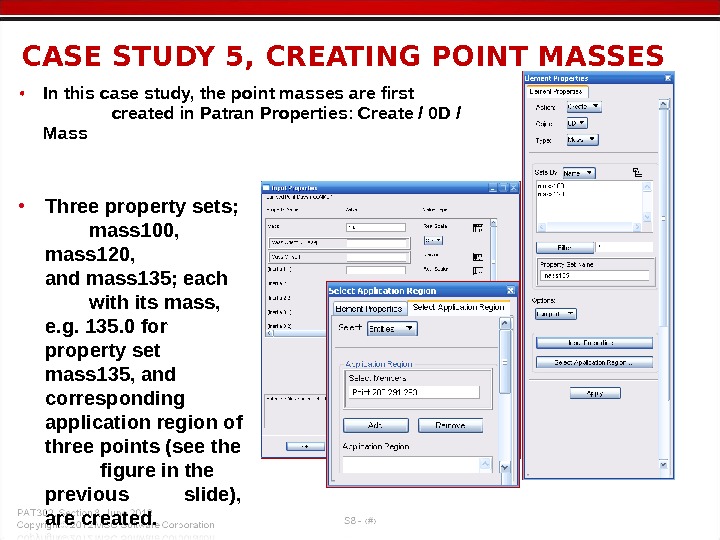Close the Element Properties panel
Image resolution: width=720 pixels, height=540 pixels.
(668, 79)
